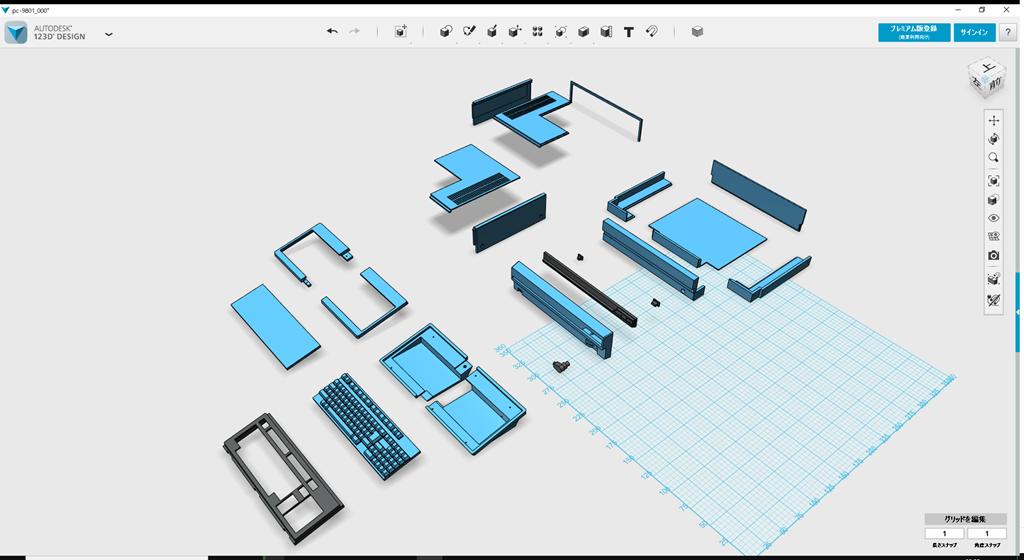The height and width of the screenshot is (560, 1024).
Task: Take a screenshot with the camera icon
Action: 993,256
